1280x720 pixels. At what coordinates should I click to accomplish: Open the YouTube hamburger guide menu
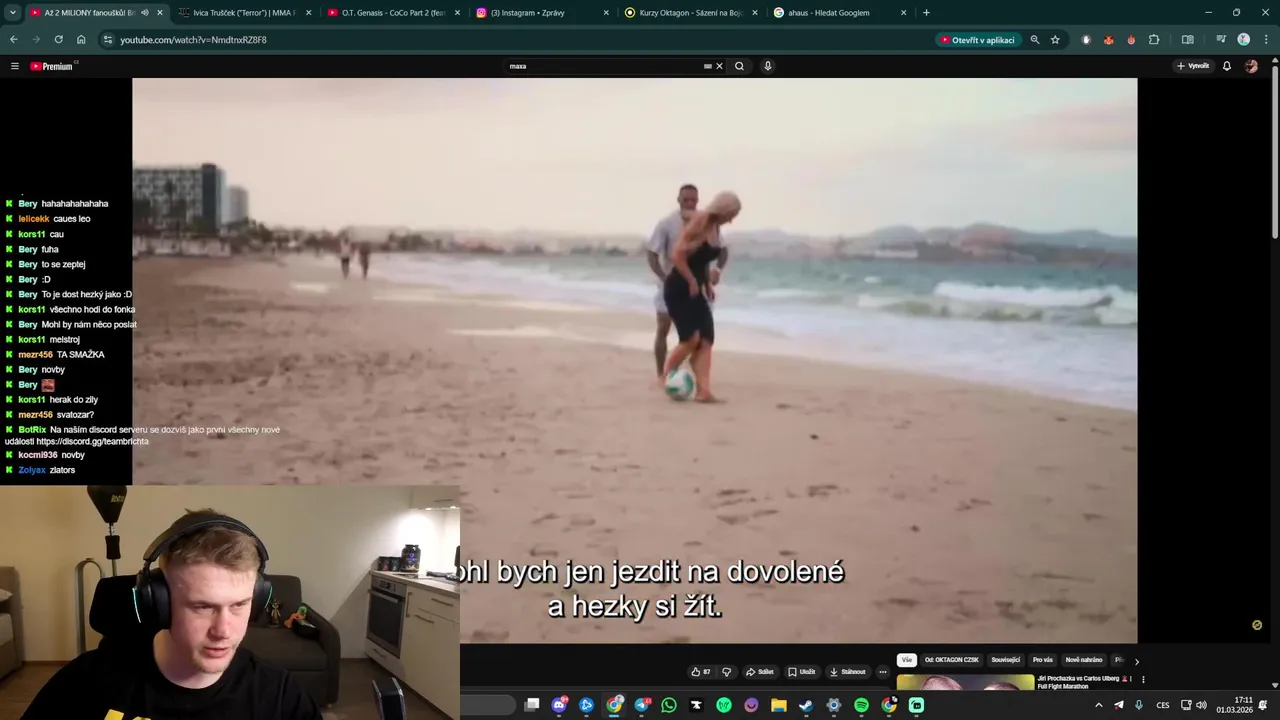[x=15, y=66]
